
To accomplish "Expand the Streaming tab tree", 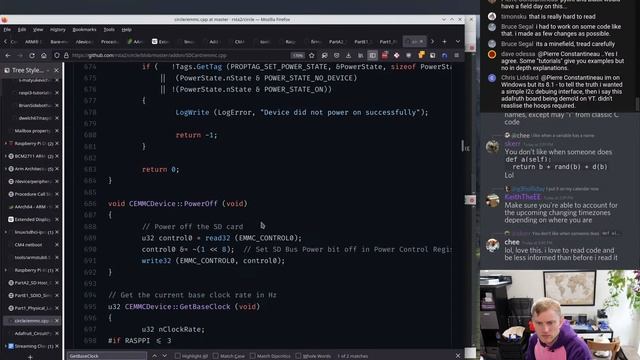I will tap(6, 346).
